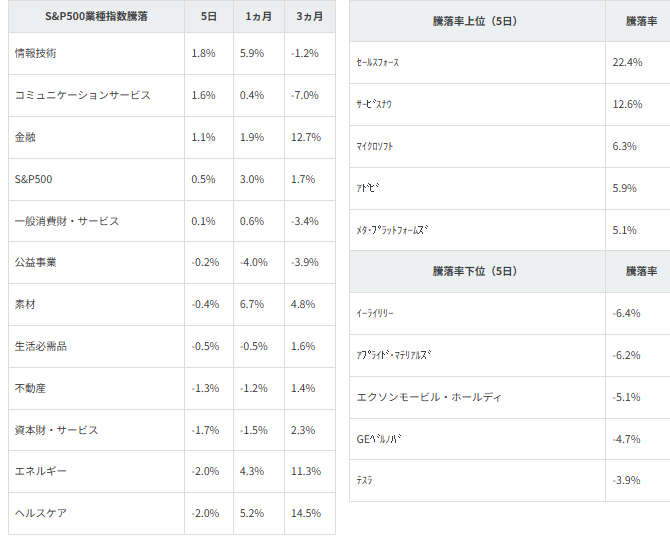Click the 騰落率下位（5日）table header

(x=475, y=271)
